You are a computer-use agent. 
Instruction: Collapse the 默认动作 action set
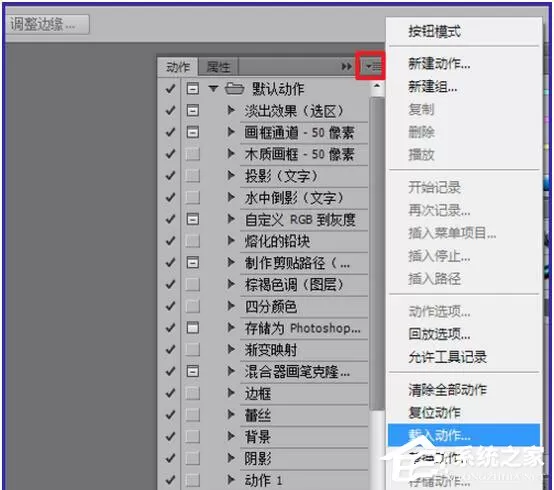(213, 88)
